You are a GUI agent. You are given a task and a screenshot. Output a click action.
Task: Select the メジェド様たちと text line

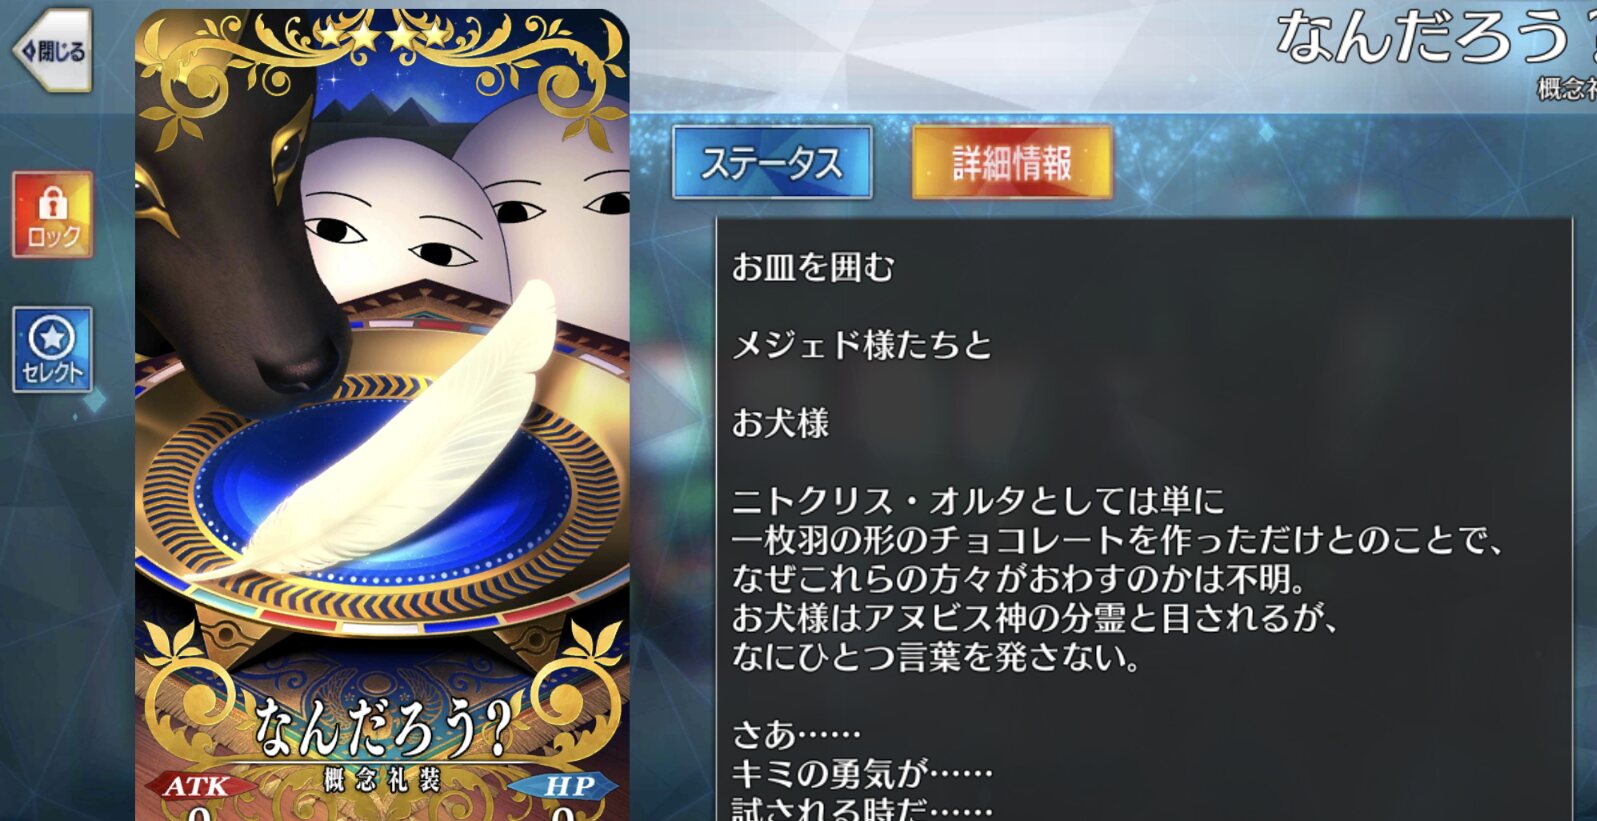coord(862,345)
